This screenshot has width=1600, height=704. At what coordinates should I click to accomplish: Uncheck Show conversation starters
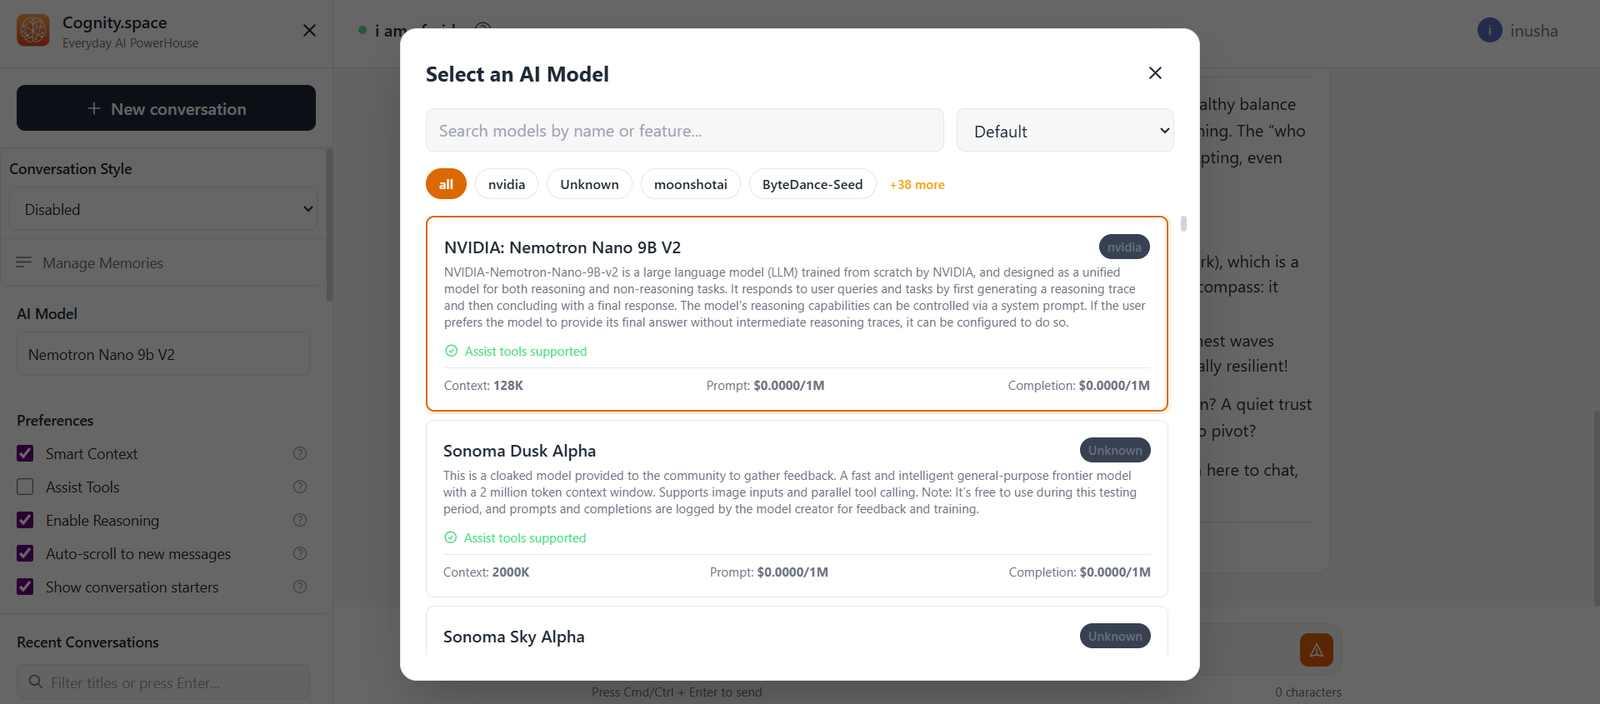(26, 587)
